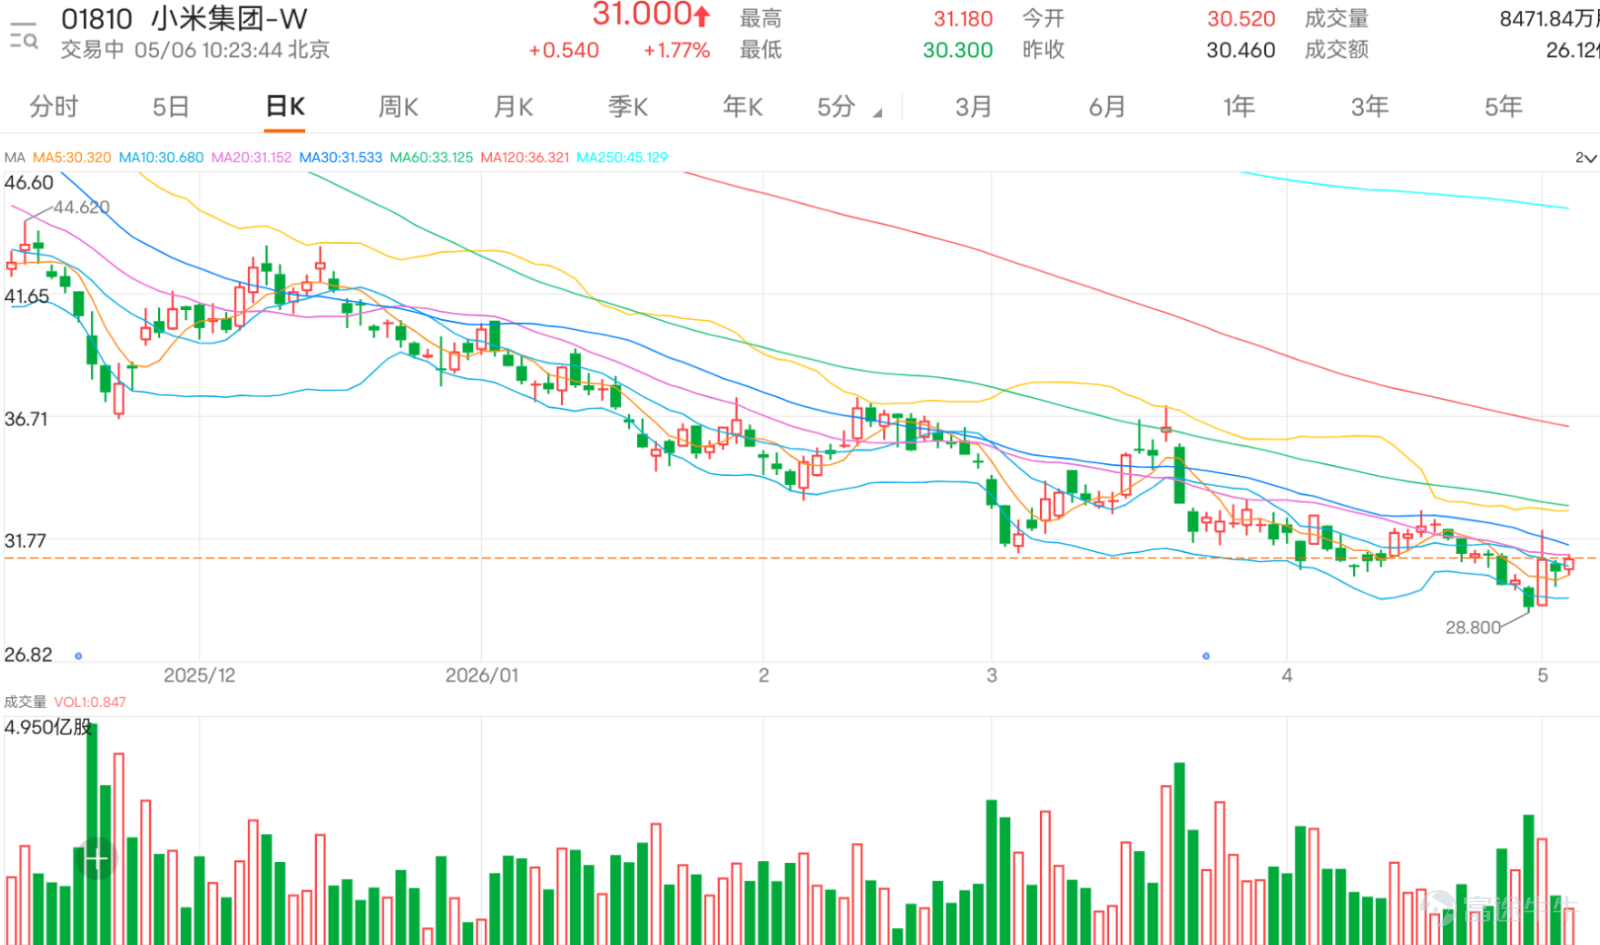Choose the 1年 time range
The height and width of the screenshot is (945, 1600).
pos(1238,106)
